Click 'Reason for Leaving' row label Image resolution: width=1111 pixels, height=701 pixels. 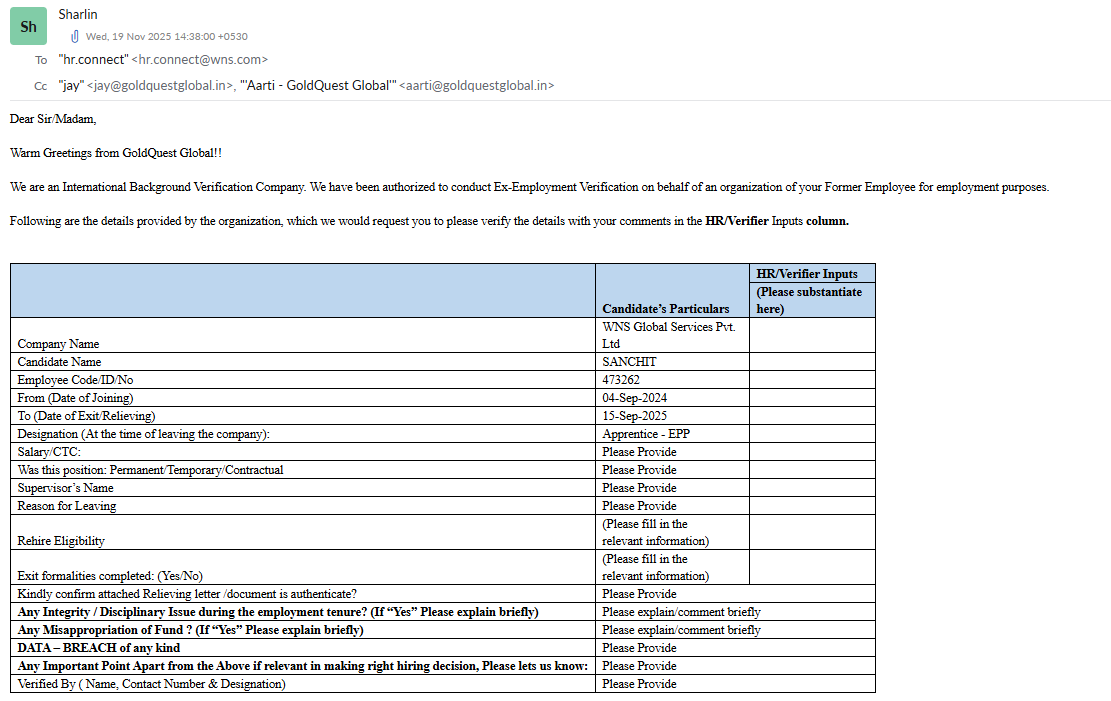point(67,506)
